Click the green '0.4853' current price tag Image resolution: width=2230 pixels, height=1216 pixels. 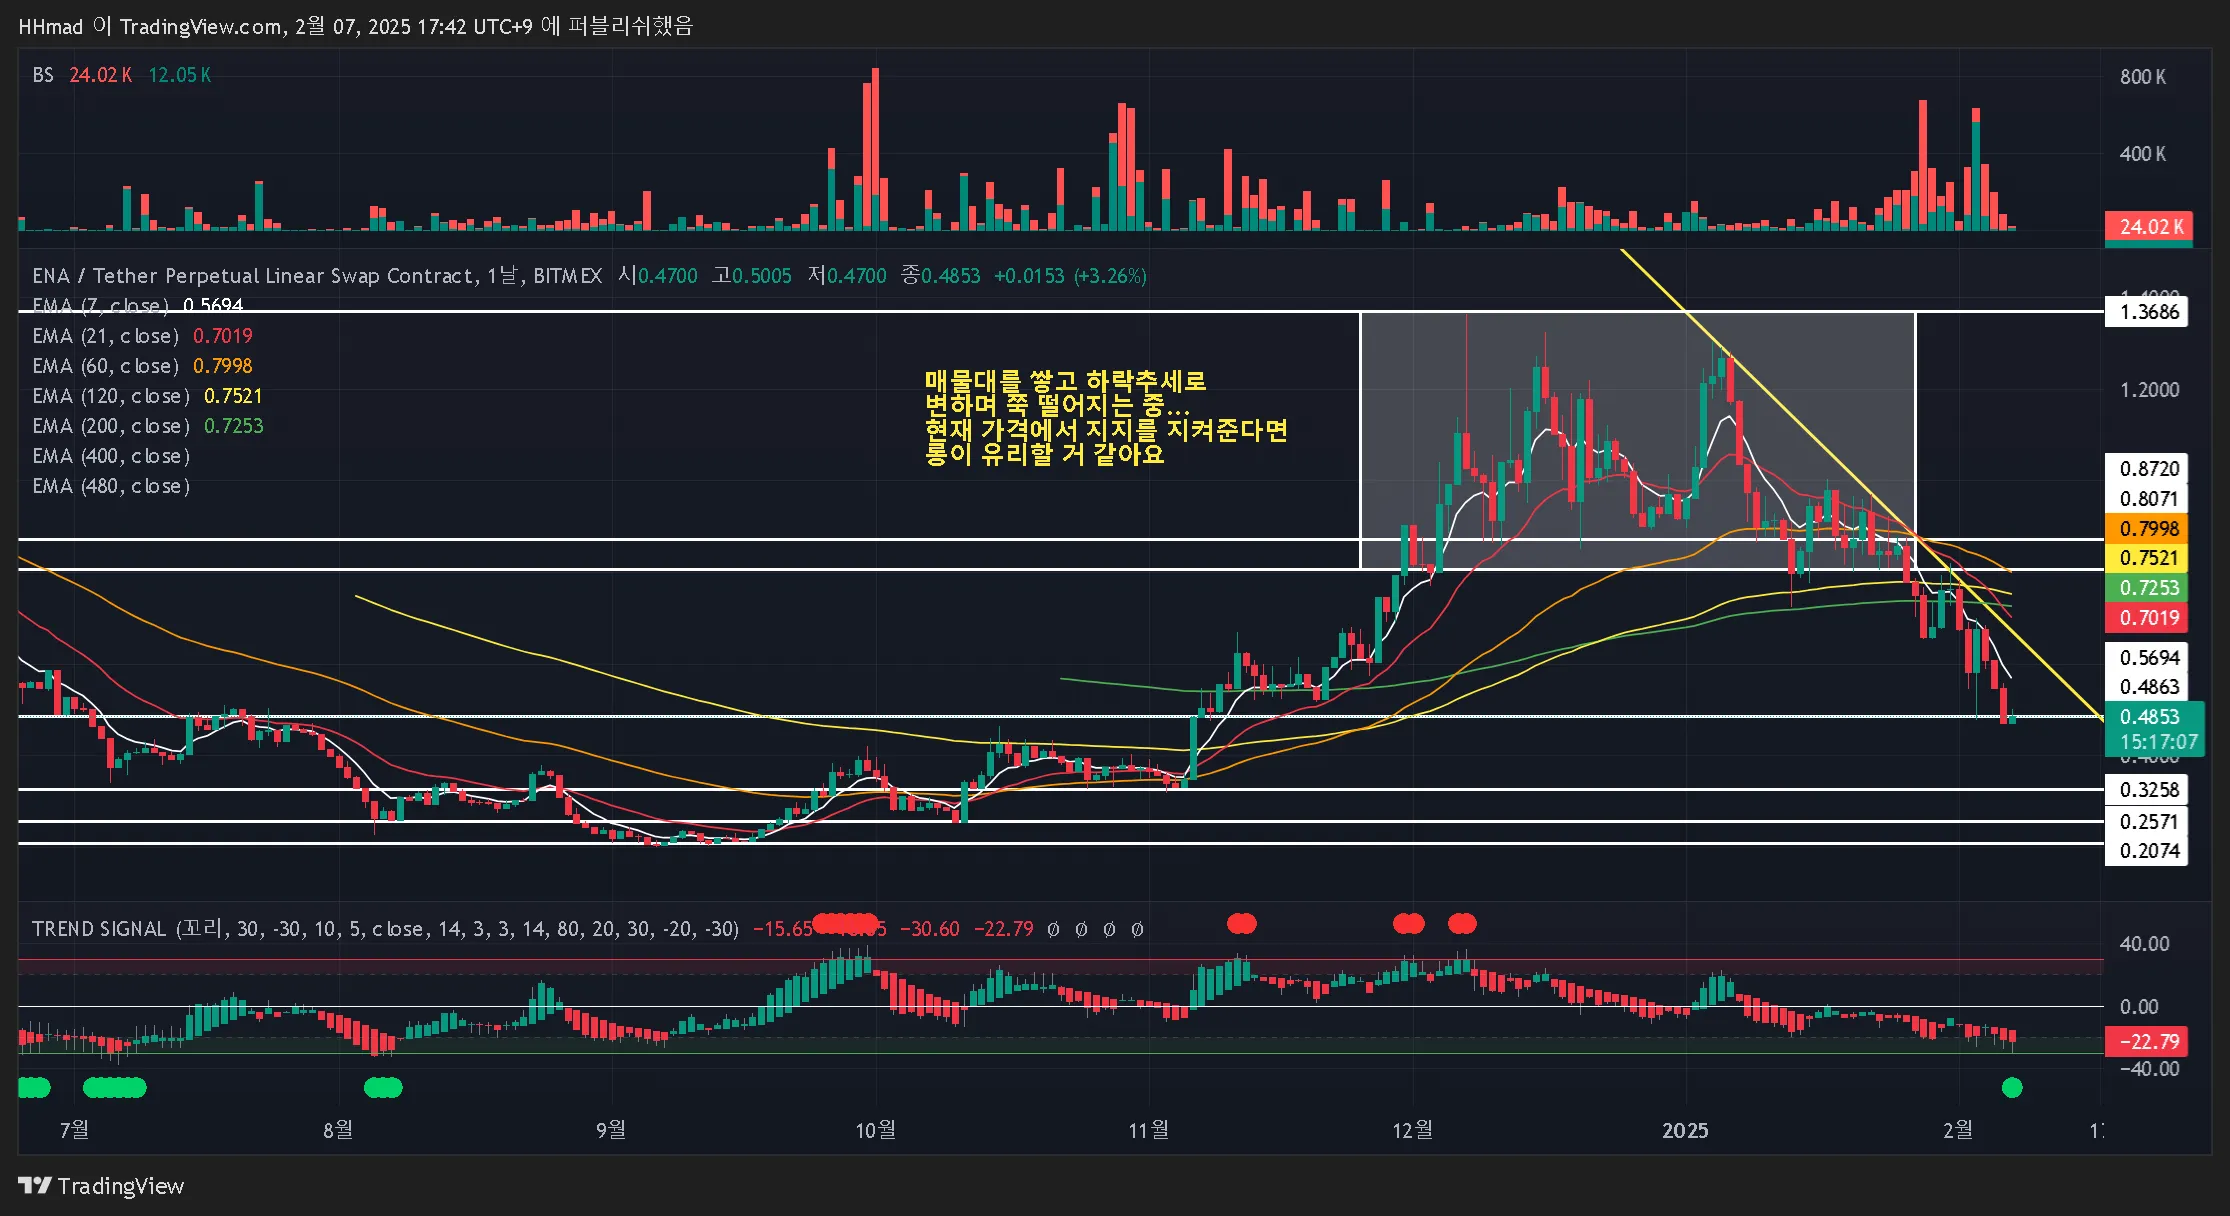[x=2150, y=717]
